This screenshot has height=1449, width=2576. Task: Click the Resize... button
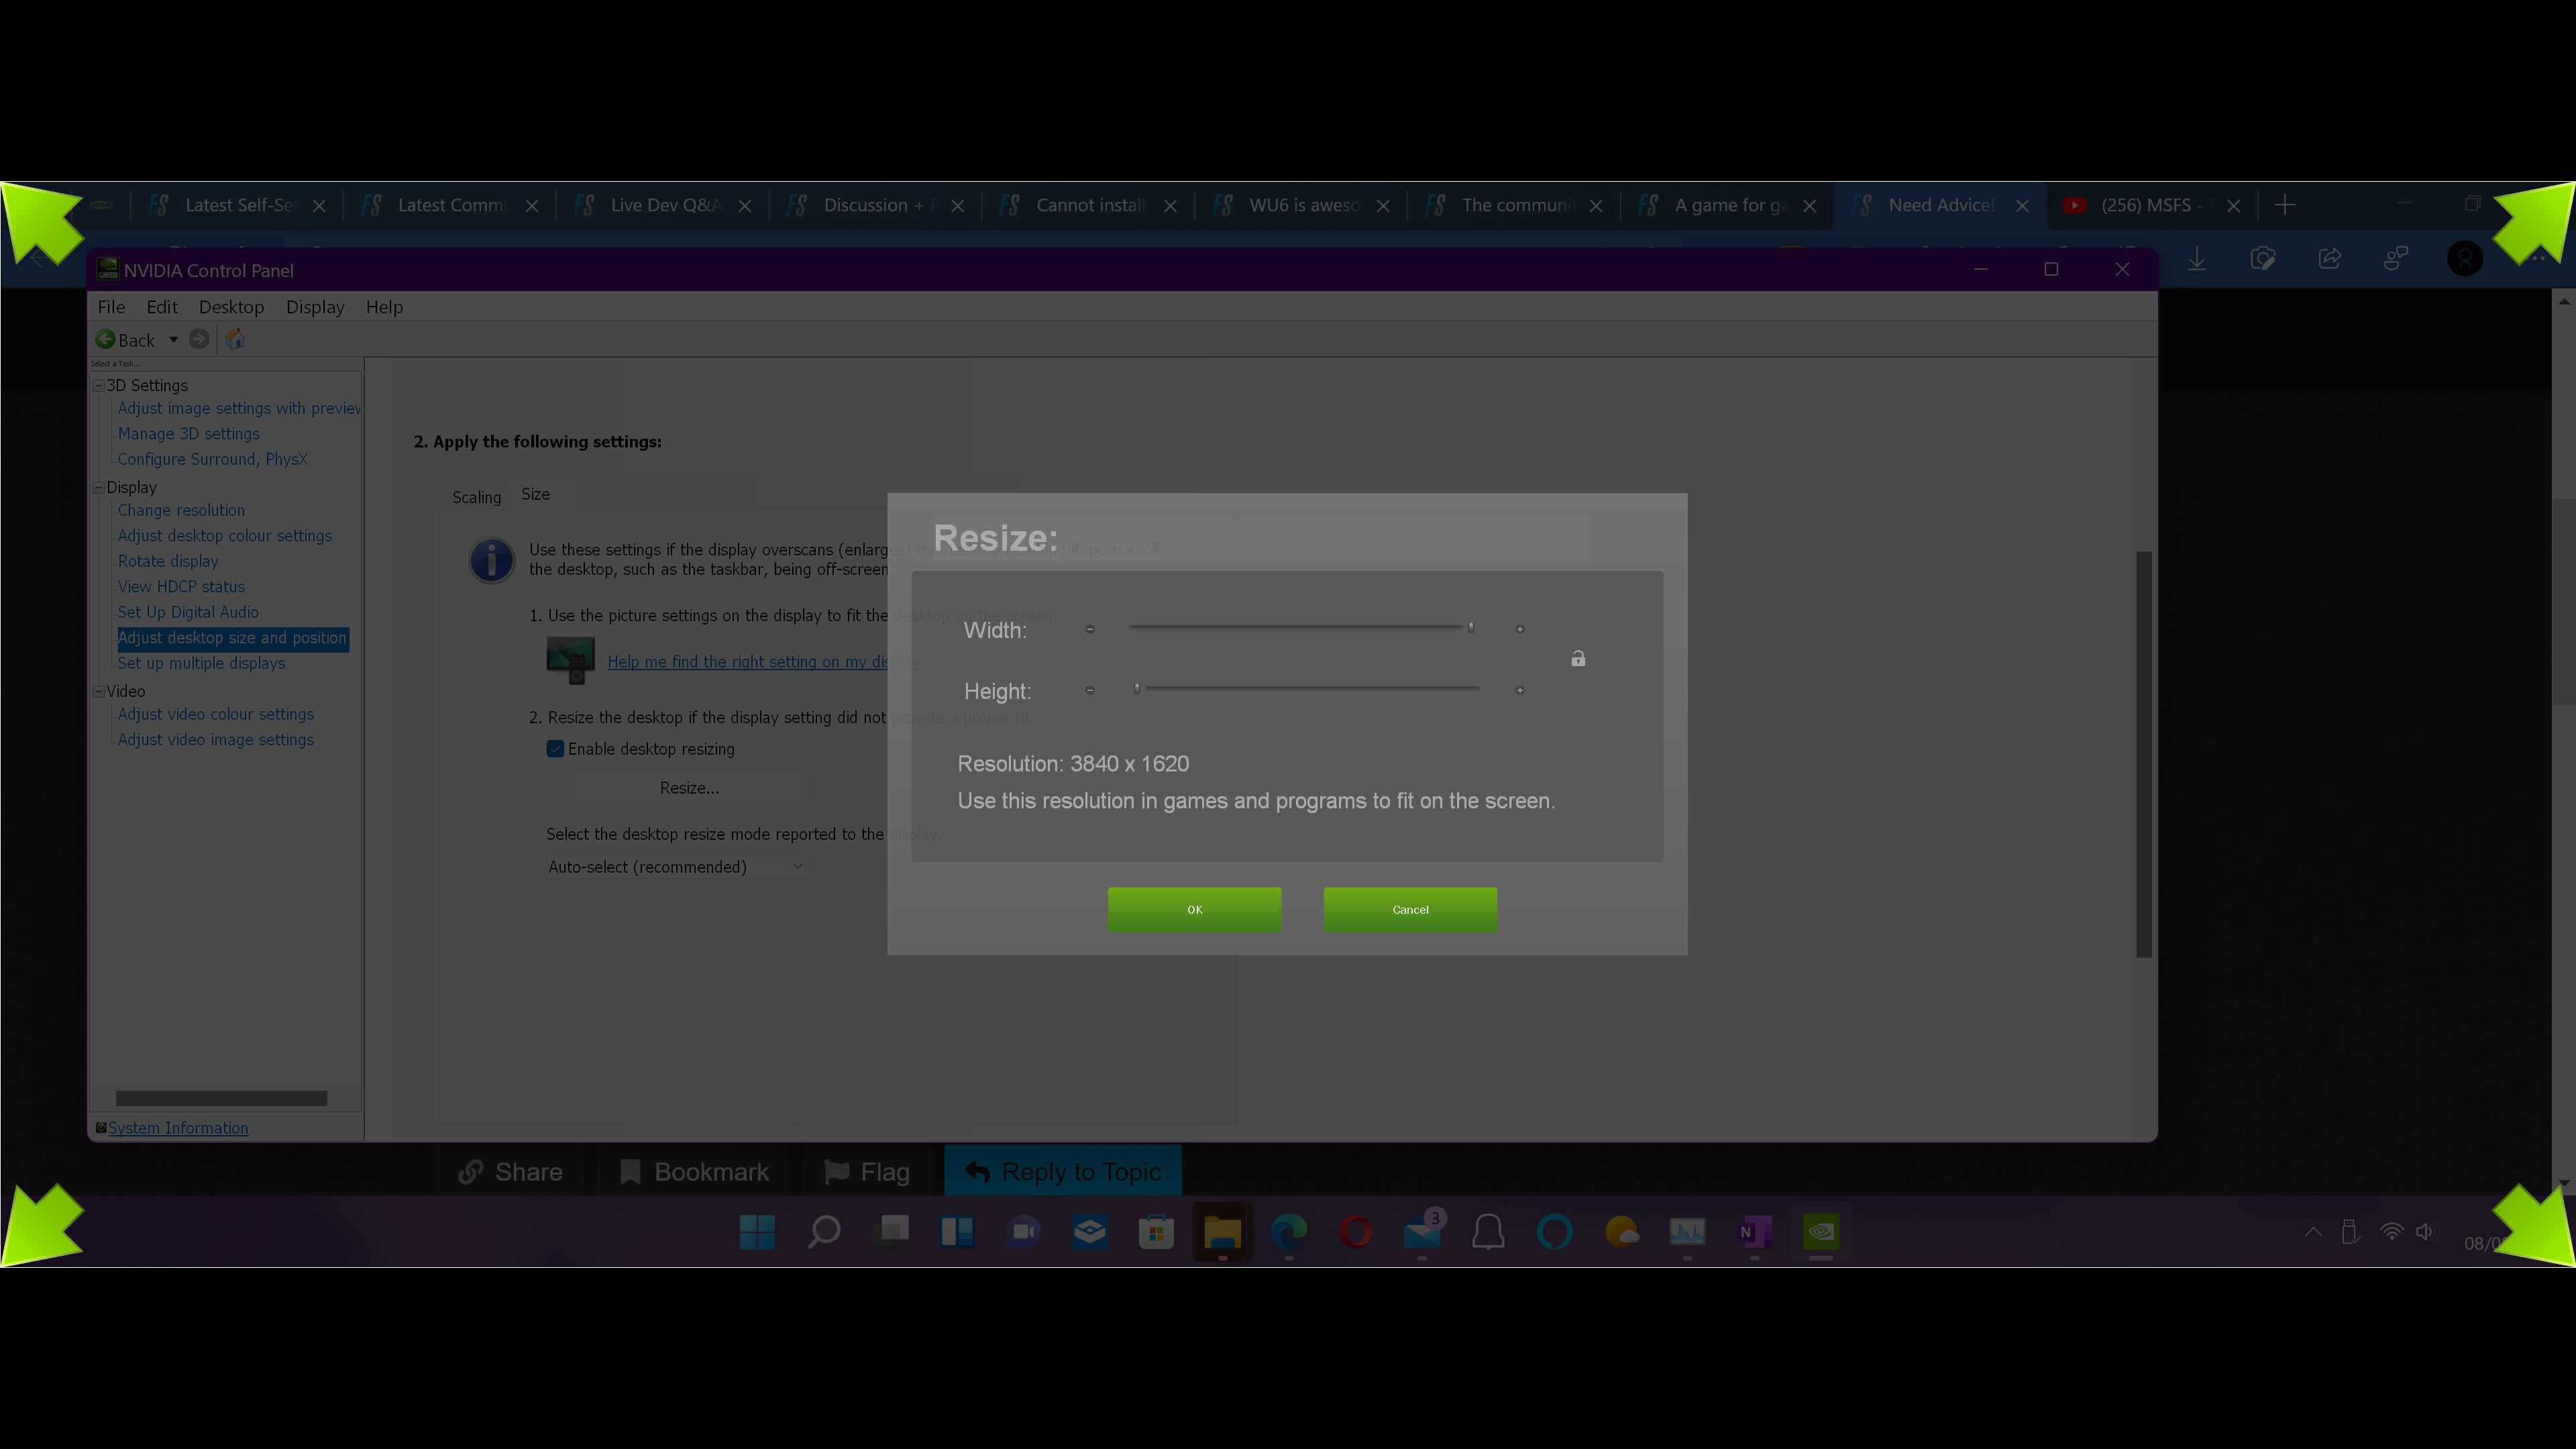pos(689,788)
